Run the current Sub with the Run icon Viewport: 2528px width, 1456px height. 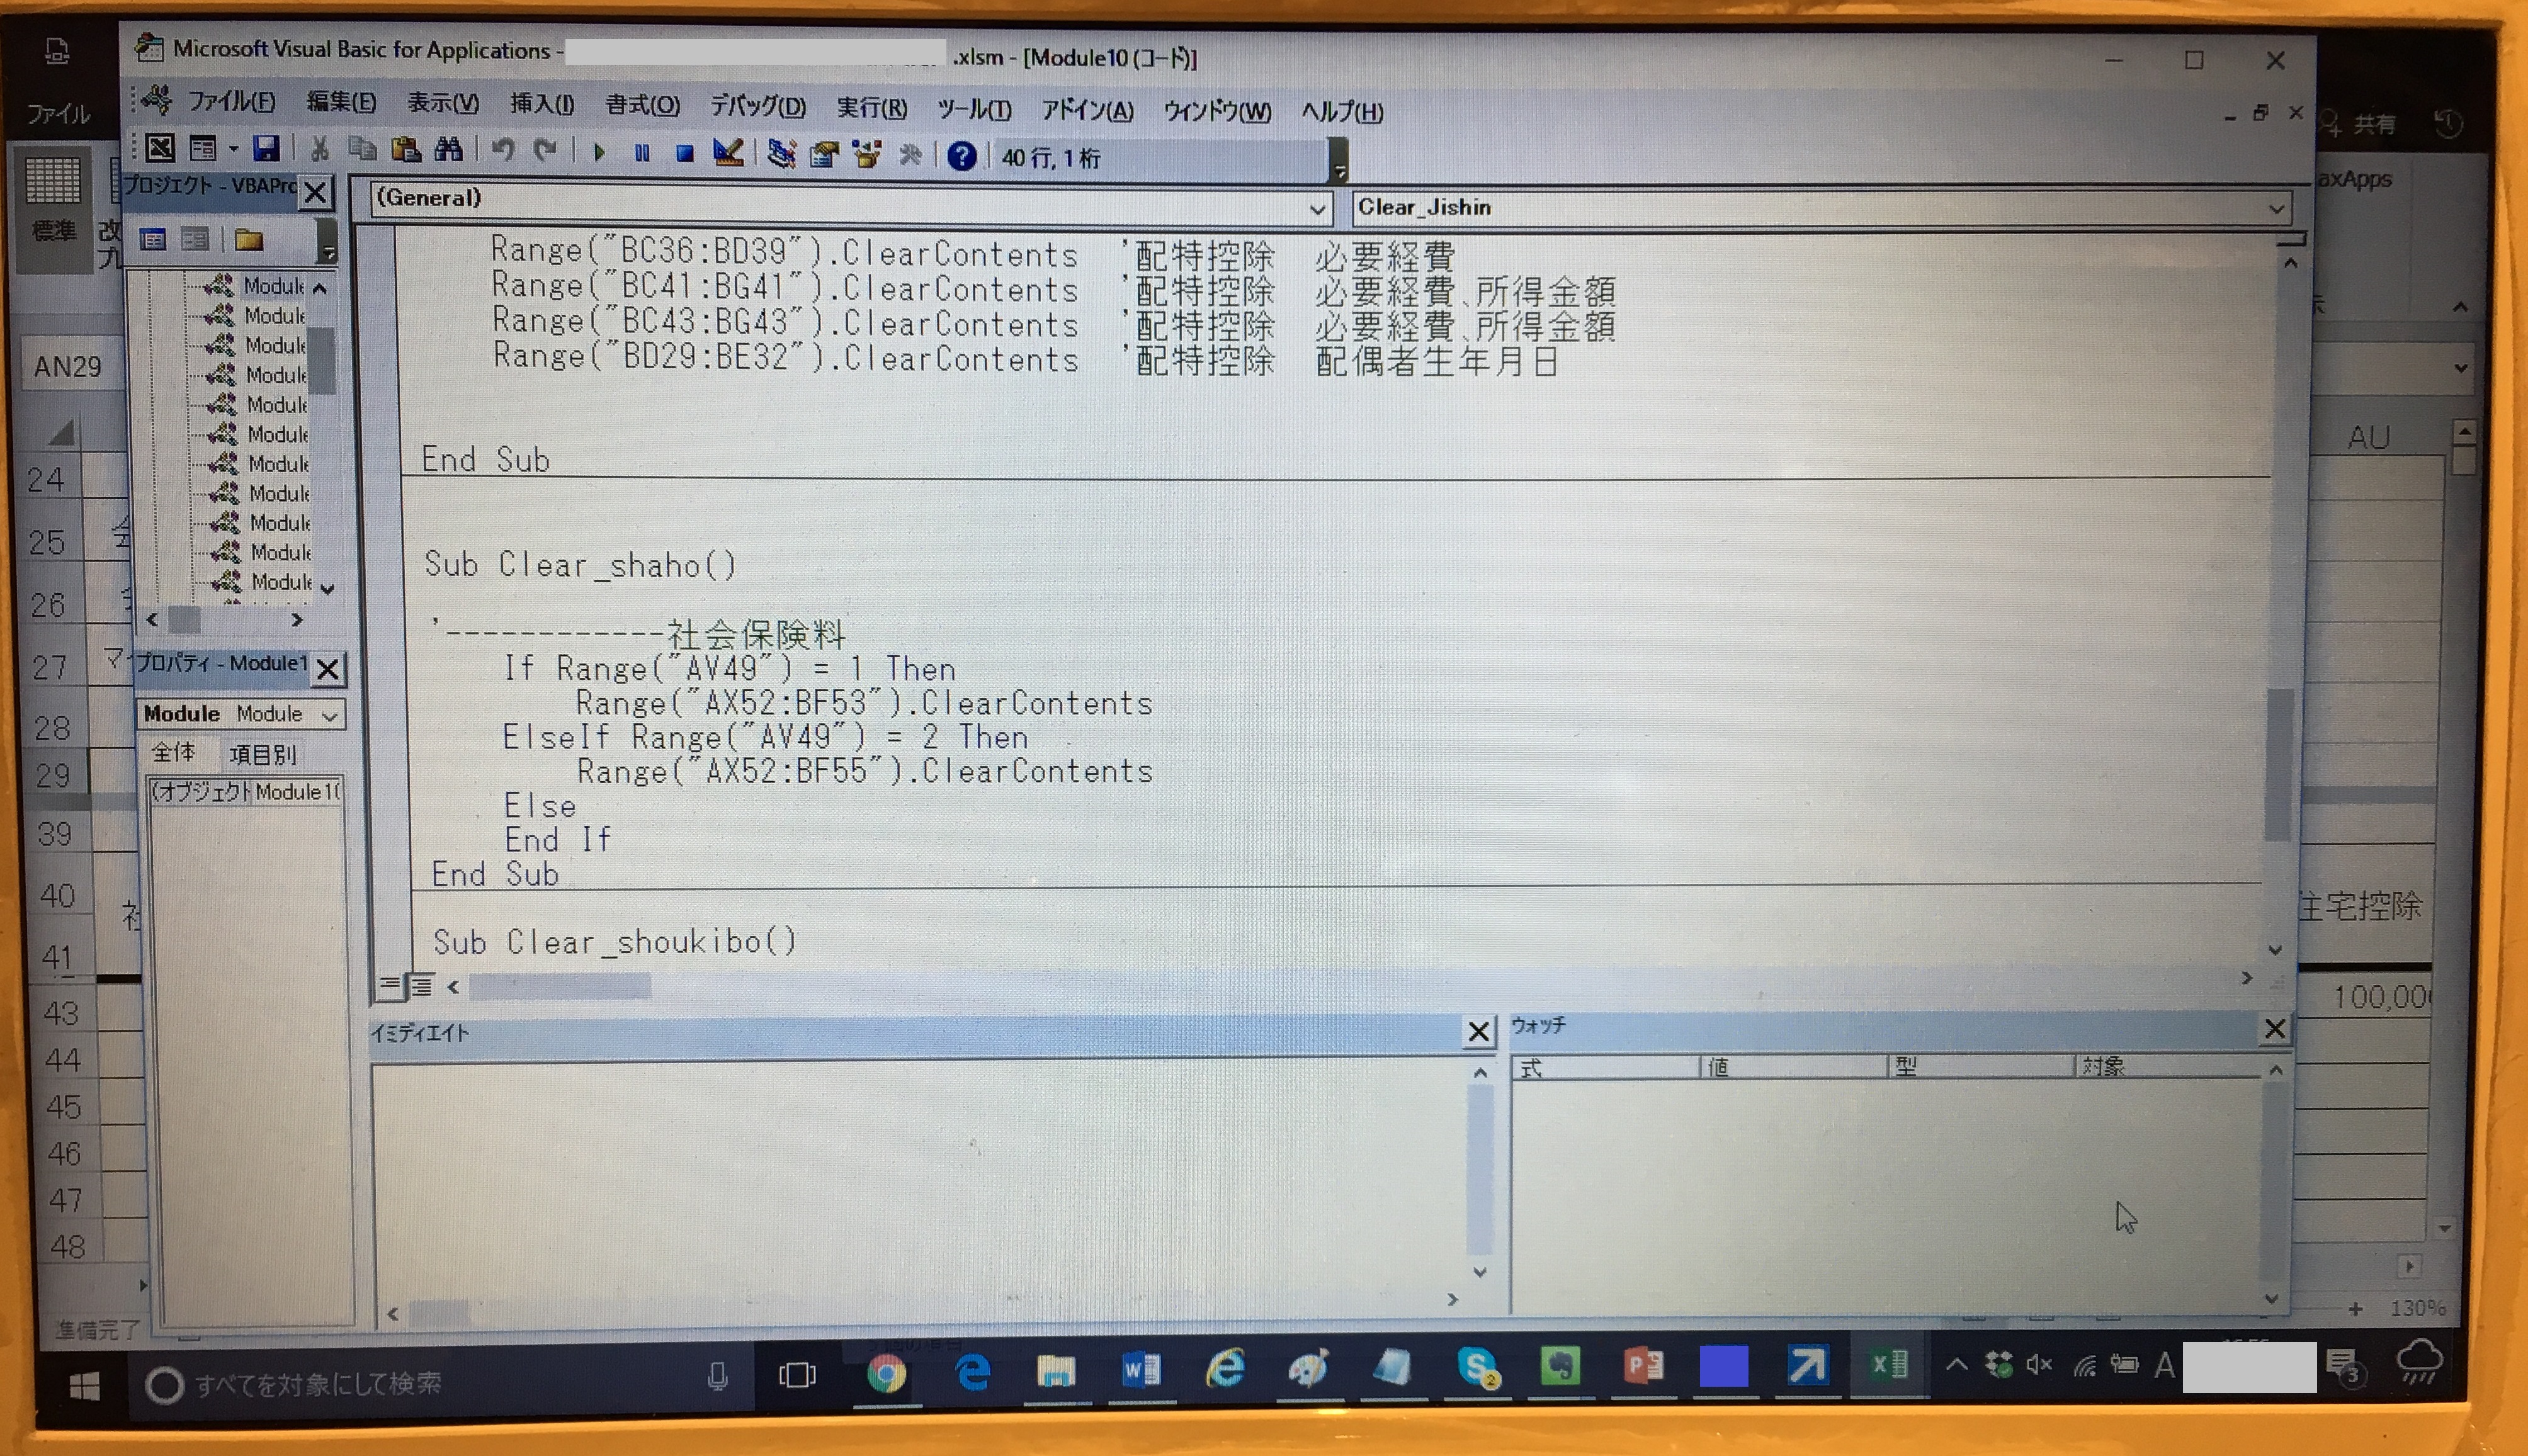[600, 152]
